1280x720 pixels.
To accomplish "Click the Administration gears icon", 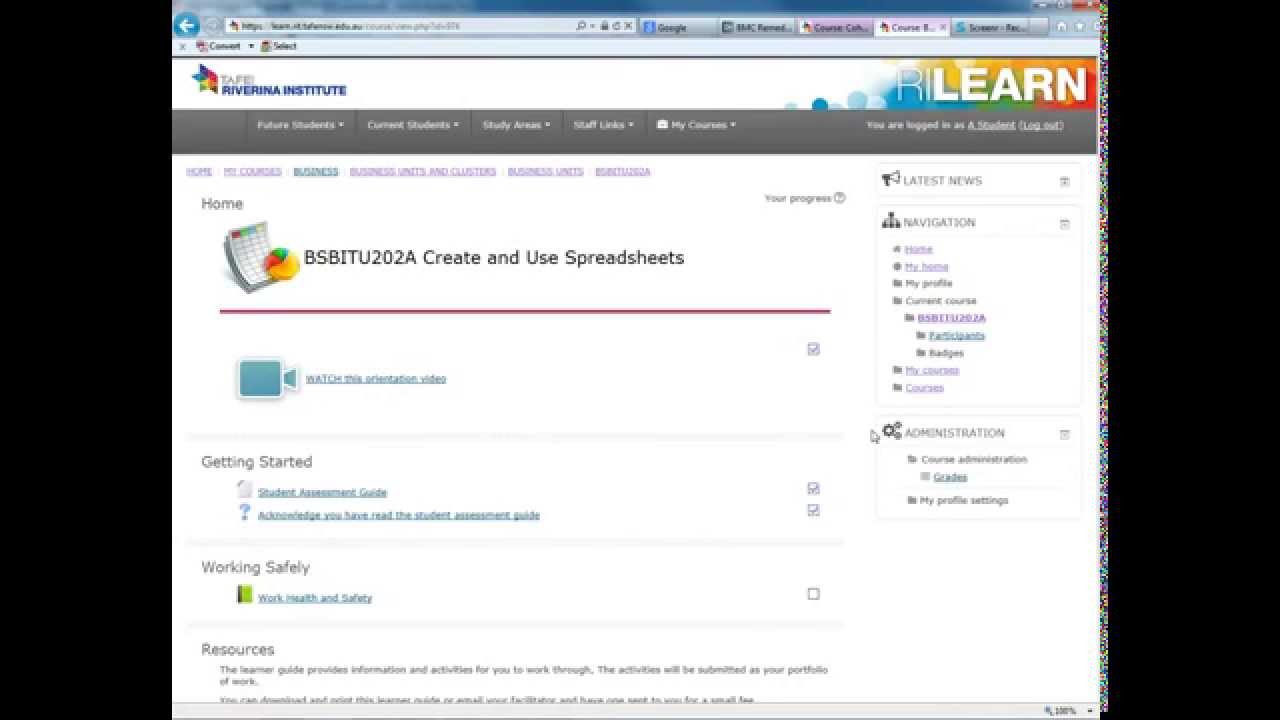I will point(892,431).
